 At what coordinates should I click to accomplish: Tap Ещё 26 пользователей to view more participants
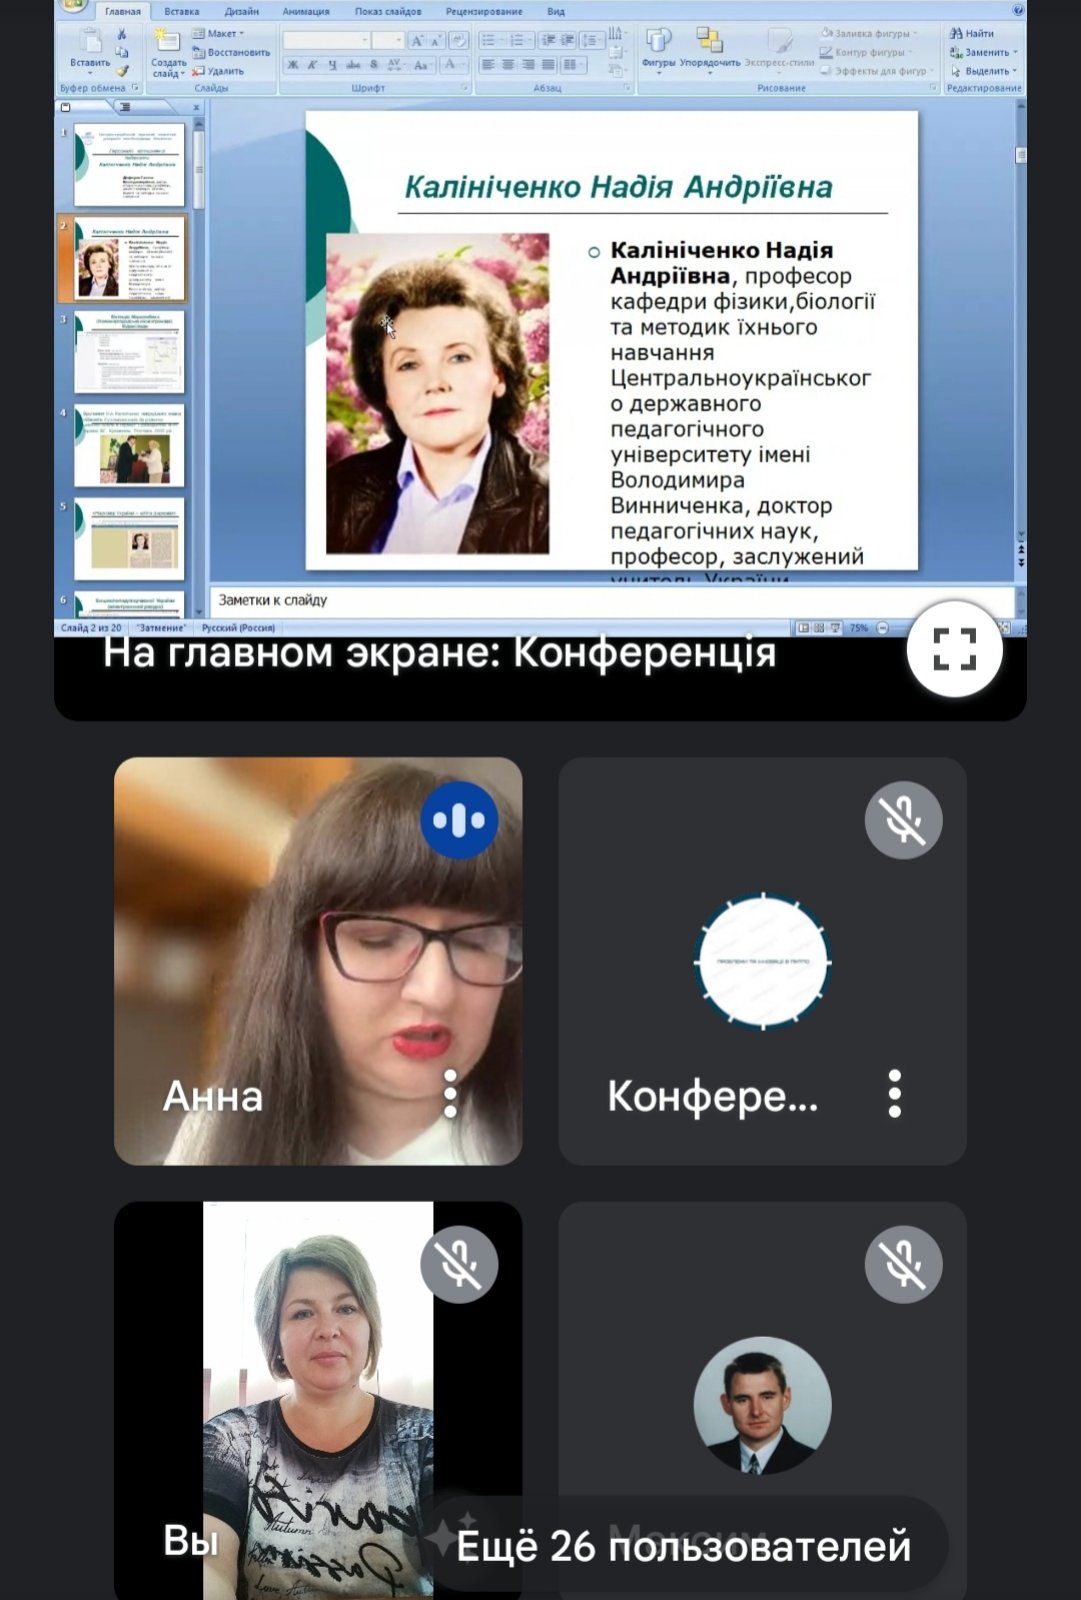click(x=684, y=1546)
